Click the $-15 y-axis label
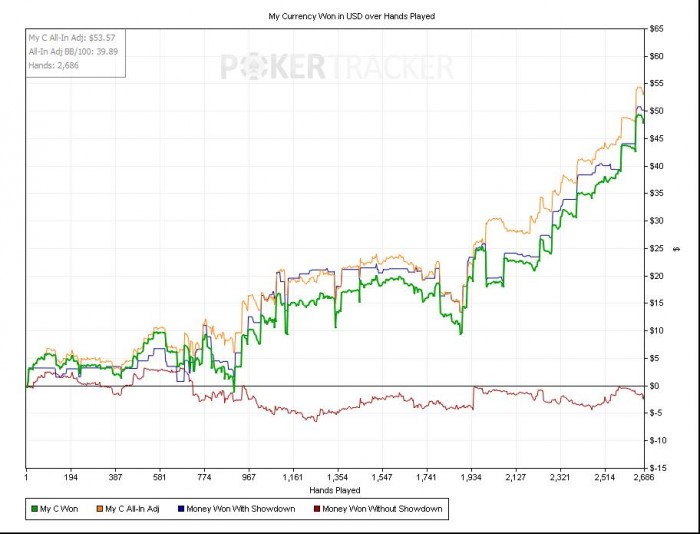Image resolution: width=700 pixels, height=534 pixels. point(658,468)
